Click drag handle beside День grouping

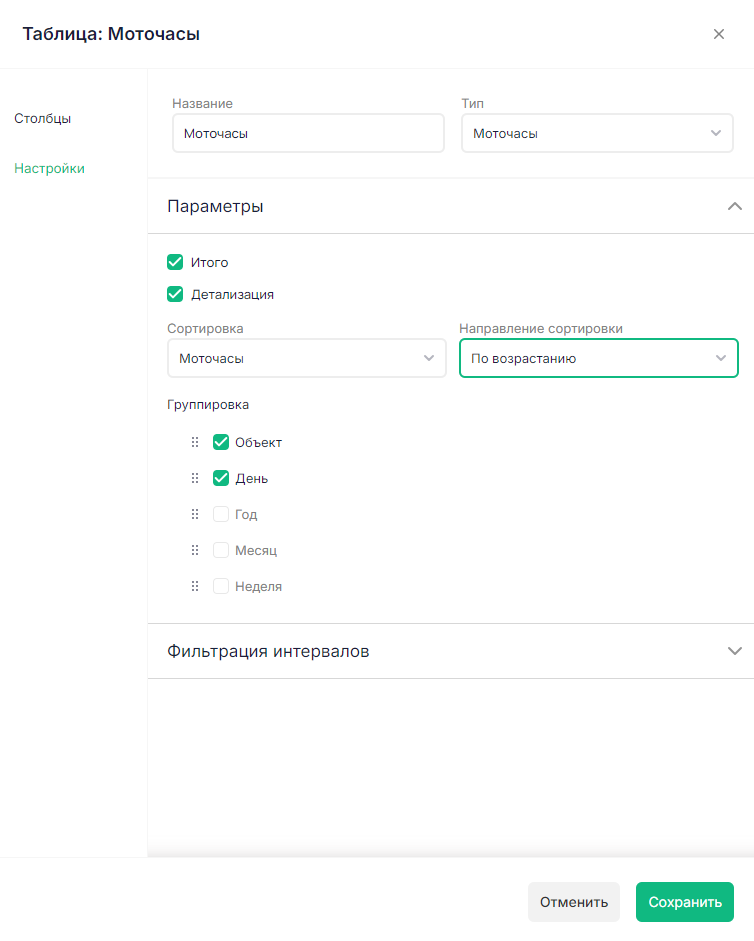195,478
